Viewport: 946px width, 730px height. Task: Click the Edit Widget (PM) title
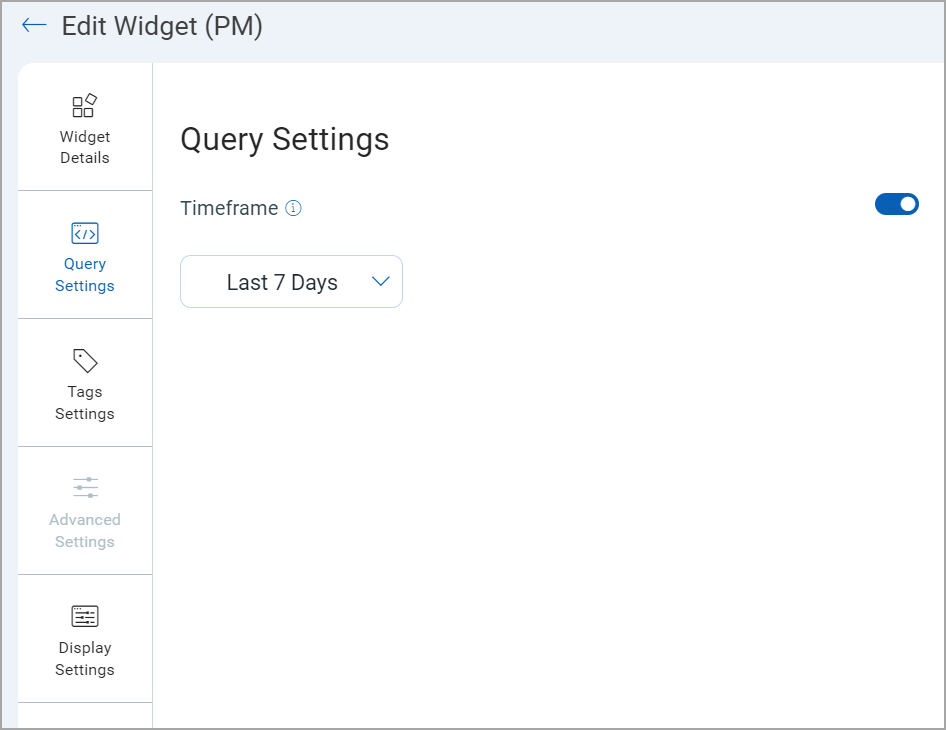click(162, 26)
